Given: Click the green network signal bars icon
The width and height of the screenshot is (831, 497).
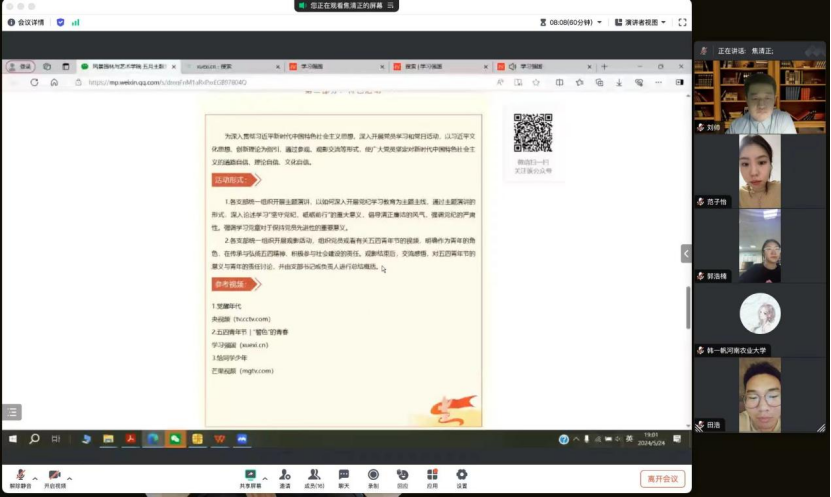Looking at the screenshot, I should click(x=76, y=21).
